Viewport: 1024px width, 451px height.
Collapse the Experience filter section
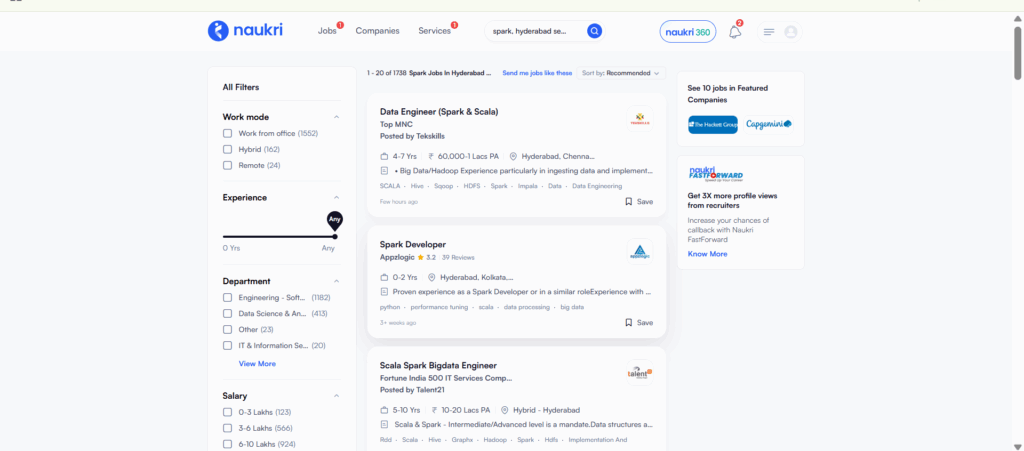336,198
